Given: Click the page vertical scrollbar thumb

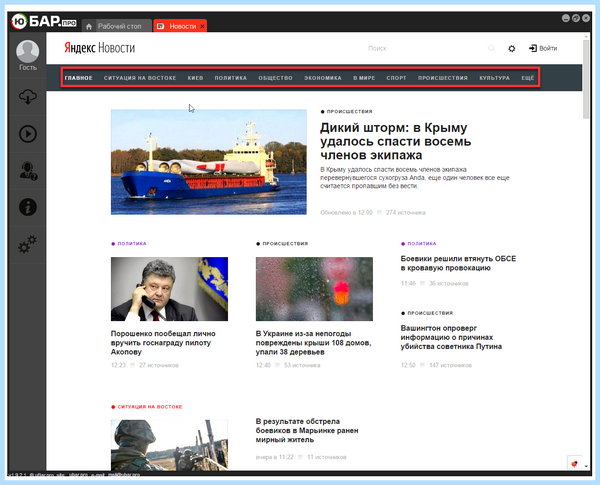Looking at the screenshot, I should (x=585, y=78).
